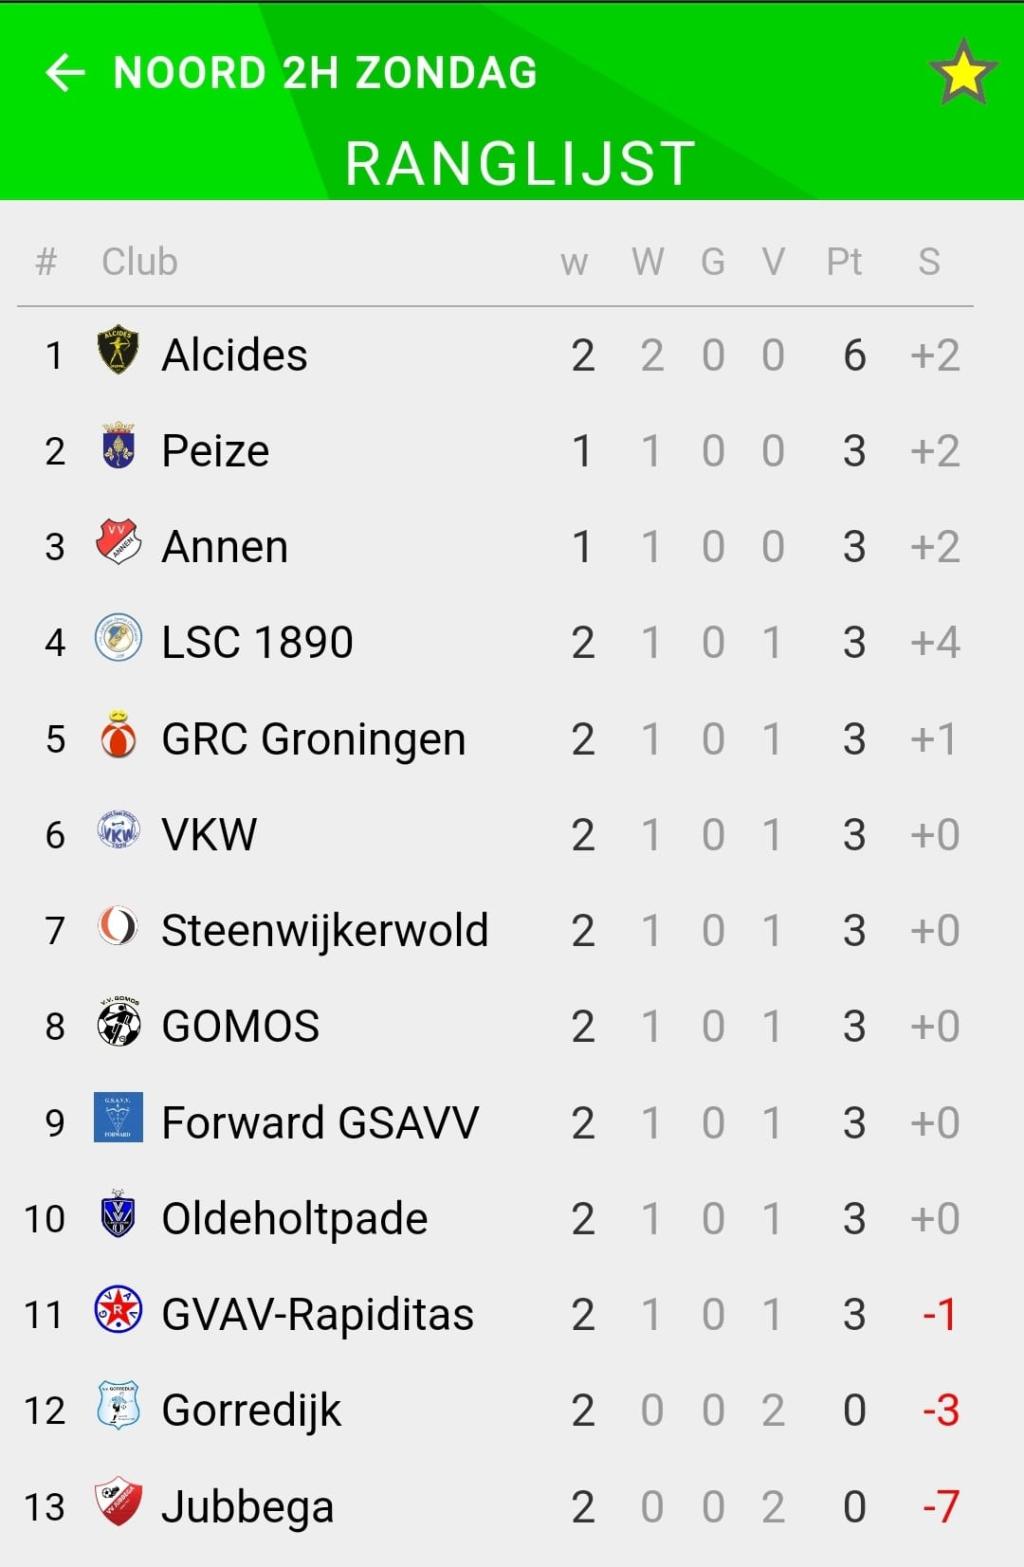Tap the RANGLIJST tab heading
Viewport: 1024px width, 1567px height.
tap(520, 163)
